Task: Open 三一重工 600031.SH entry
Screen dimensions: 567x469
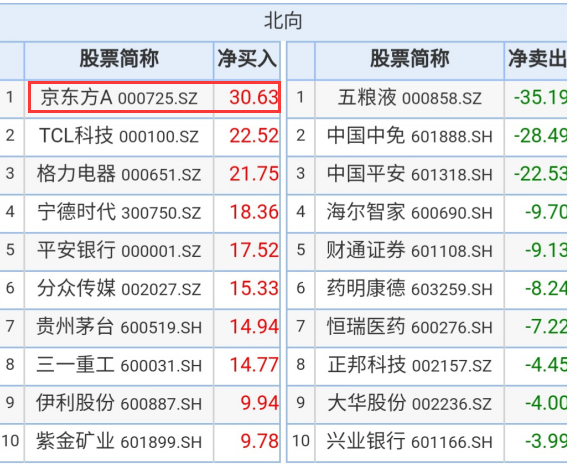Action: click(119, 365)
